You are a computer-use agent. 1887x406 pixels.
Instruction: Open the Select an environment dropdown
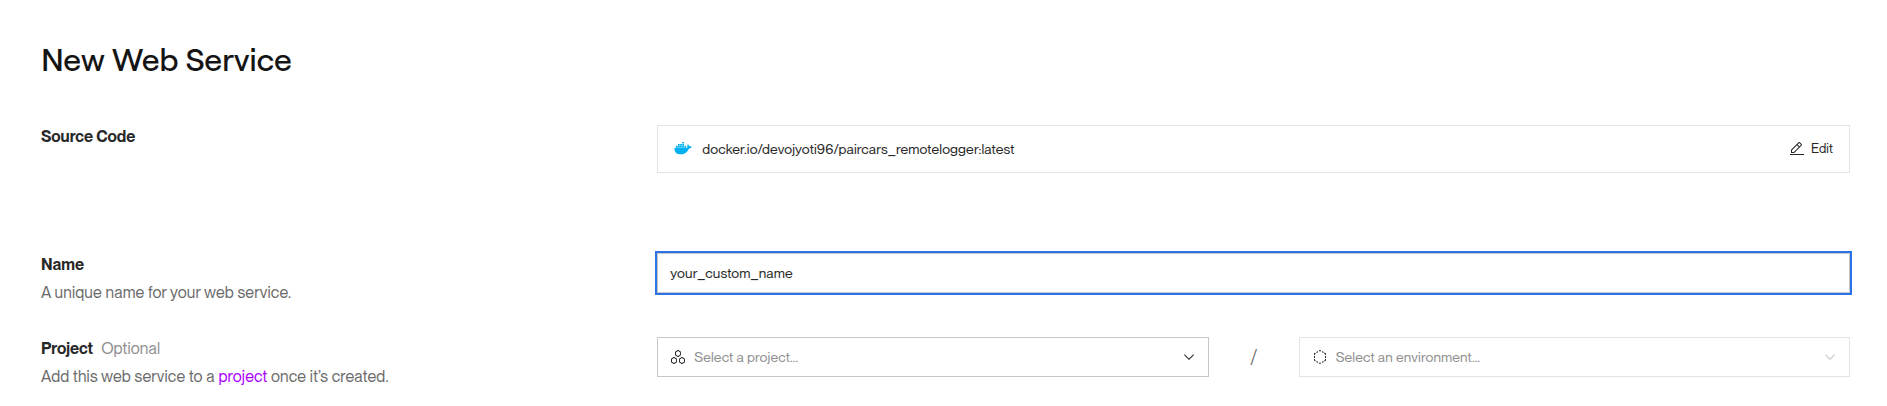(x=1574, y=357)
